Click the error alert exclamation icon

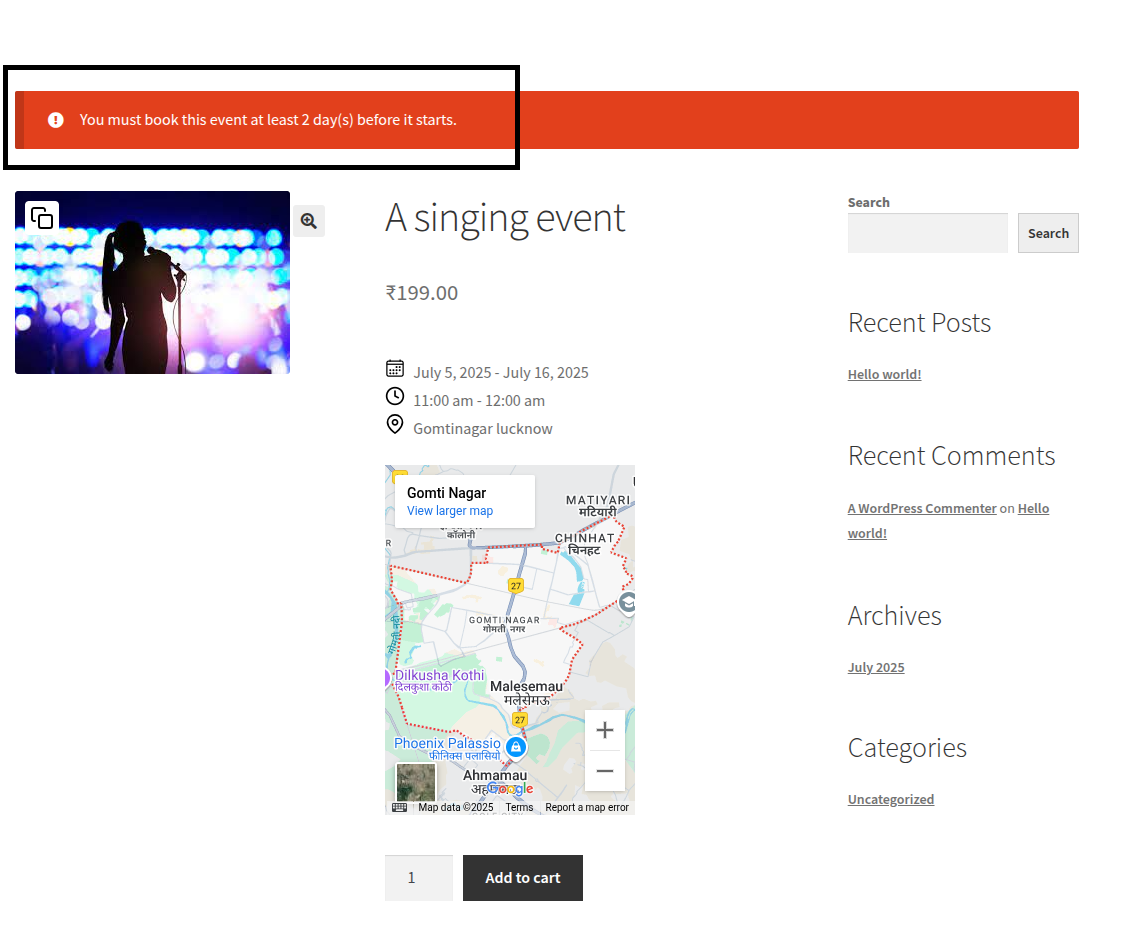(x=55, y=120)
